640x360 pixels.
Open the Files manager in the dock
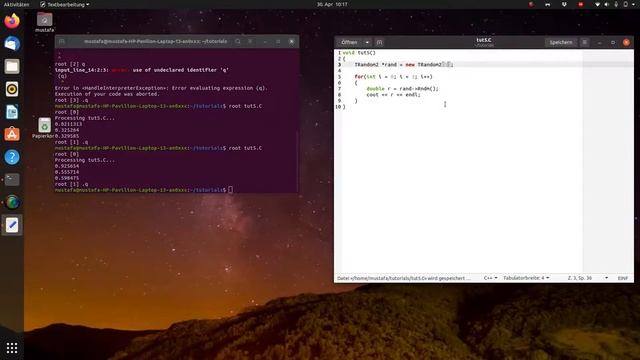(x=12, y=66)
